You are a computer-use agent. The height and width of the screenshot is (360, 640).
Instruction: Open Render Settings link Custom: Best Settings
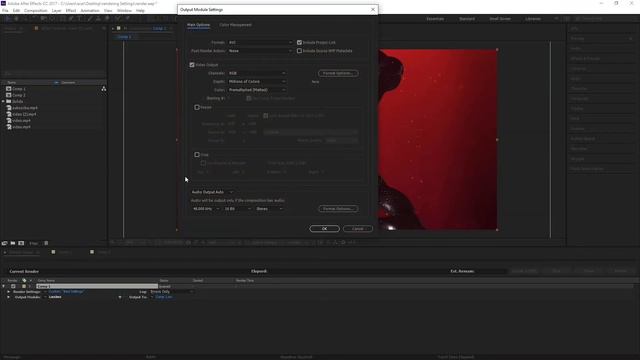click(66, 292)
